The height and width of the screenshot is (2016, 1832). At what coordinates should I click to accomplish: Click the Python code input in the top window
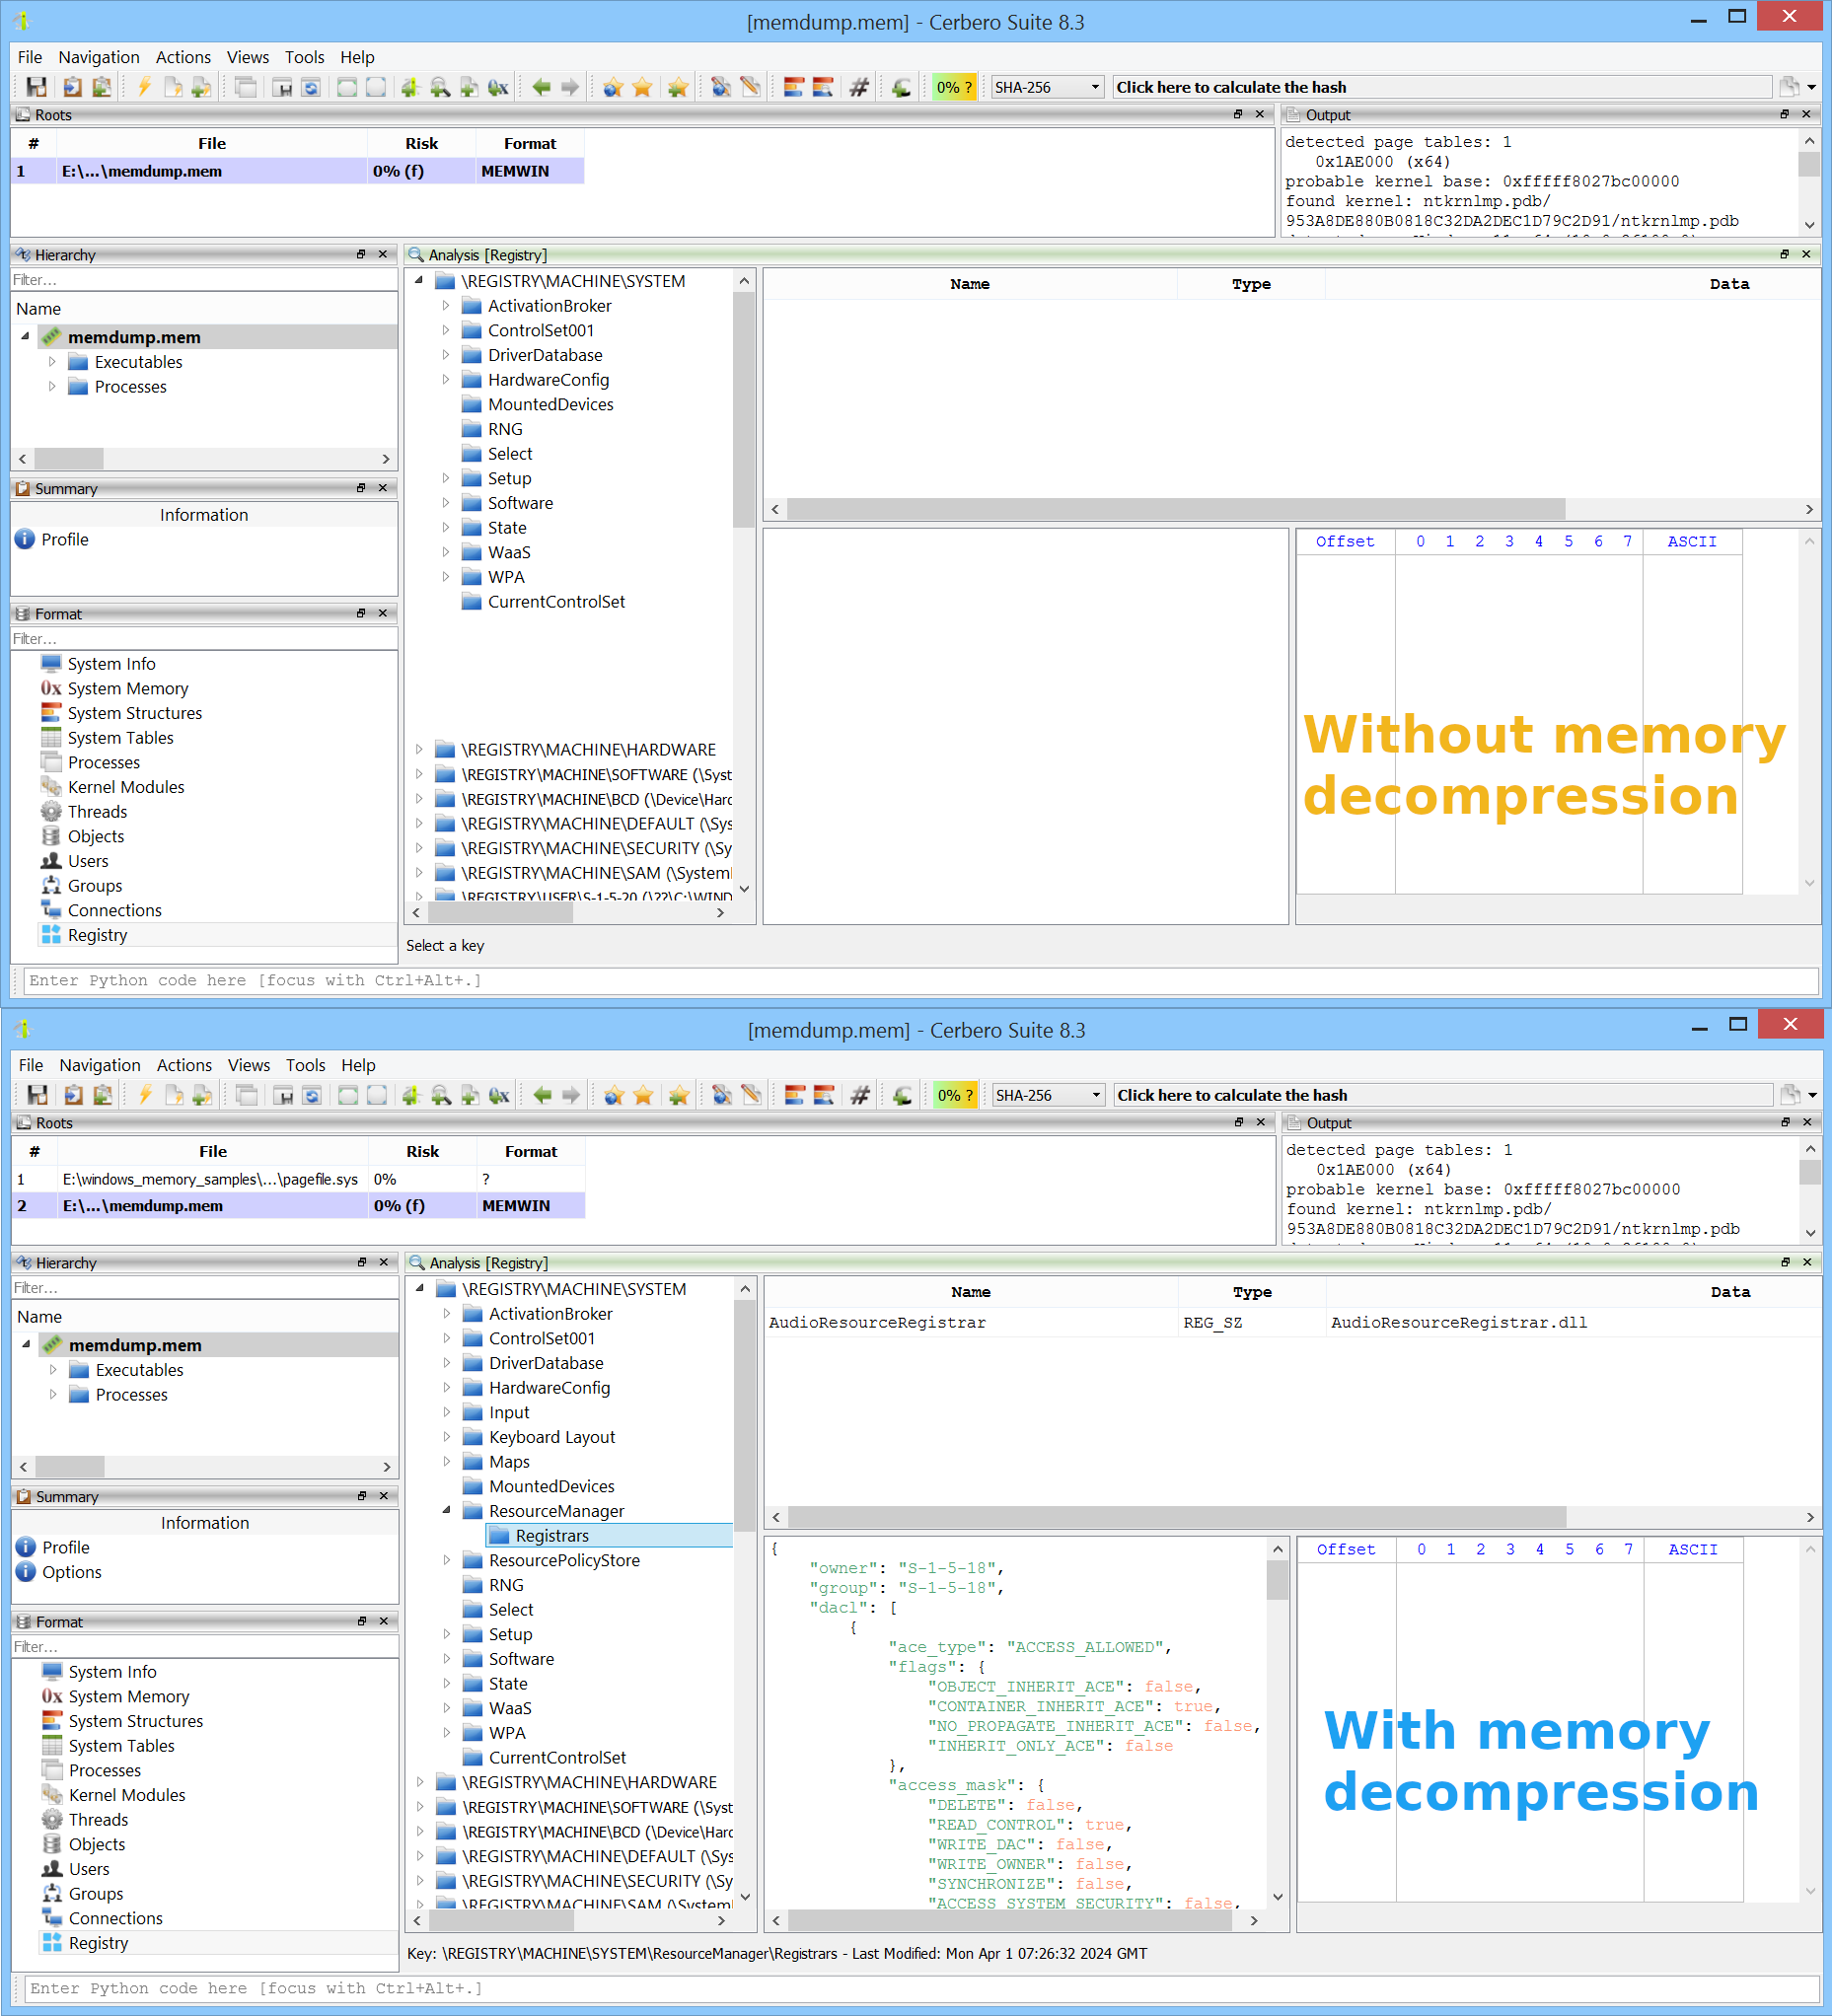tap(921, 981)
